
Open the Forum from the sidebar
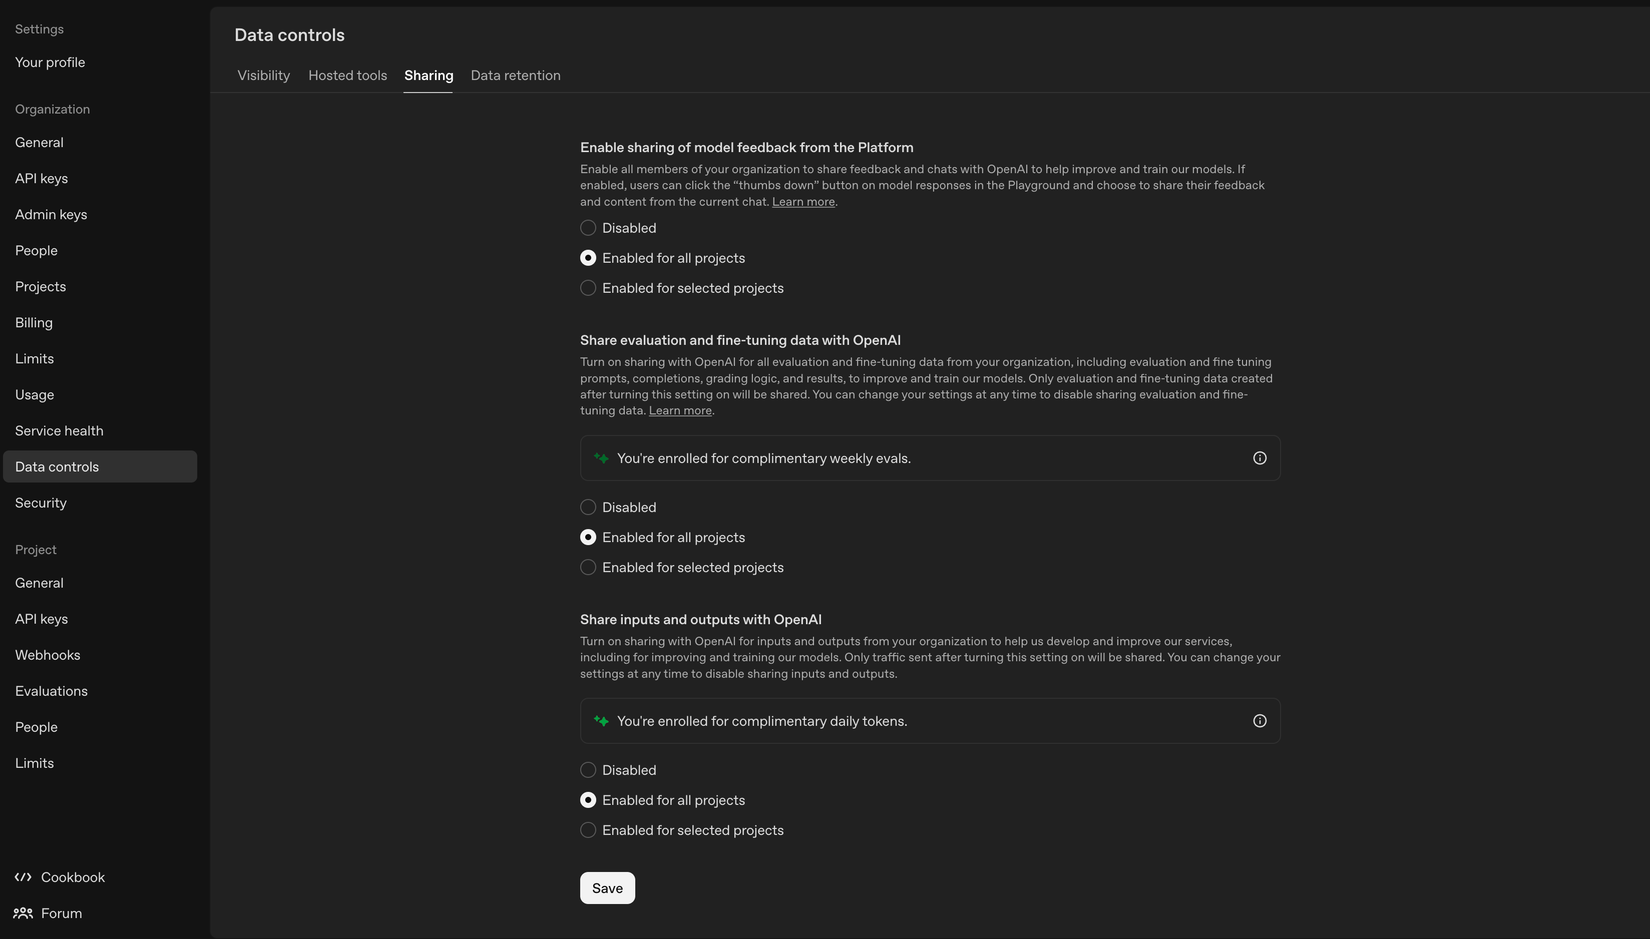[x=60, y=913]
